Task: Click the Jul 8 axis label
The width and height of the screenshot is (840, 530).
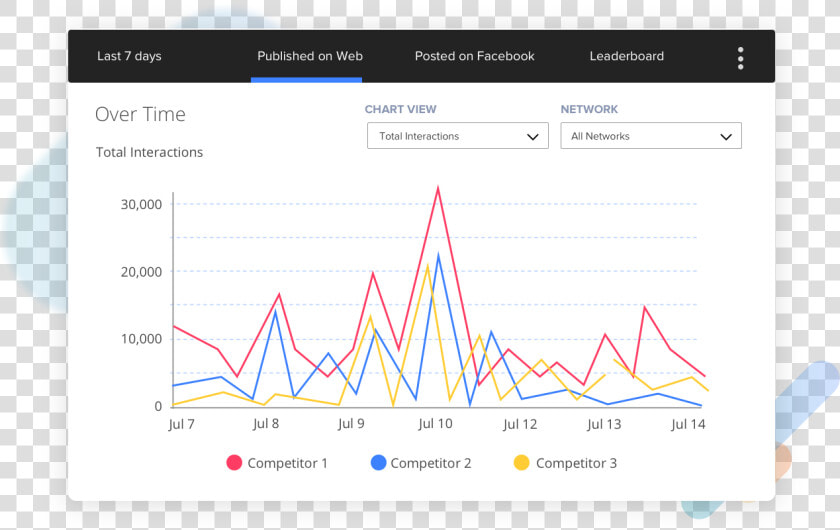Action: pos(266,424)
